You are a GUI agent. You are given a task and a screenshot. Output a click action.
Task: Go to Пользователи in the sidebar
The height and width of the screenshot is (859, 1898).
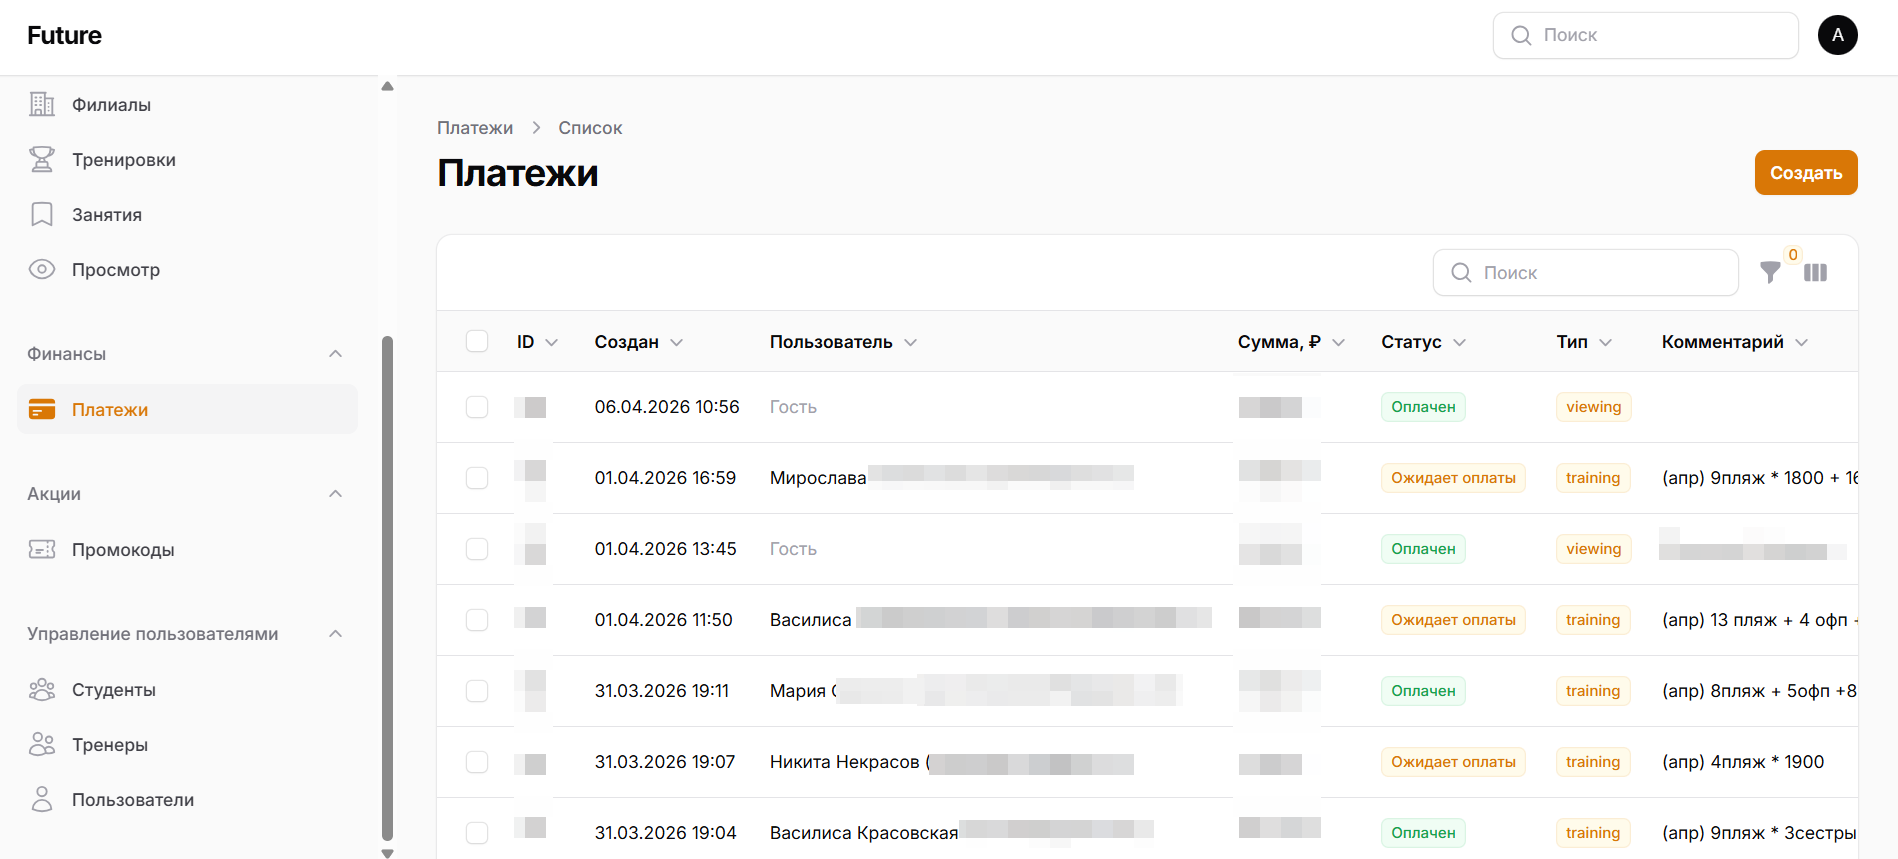133,800
